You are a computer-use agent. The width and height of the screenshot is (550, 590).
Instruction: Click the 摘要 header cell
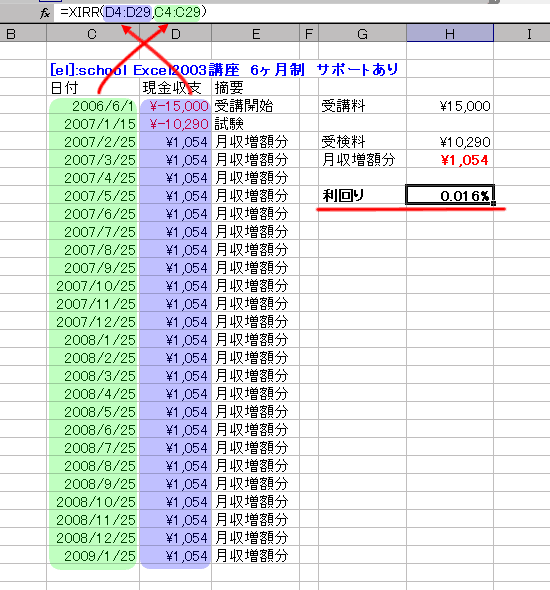pos(255,88)
